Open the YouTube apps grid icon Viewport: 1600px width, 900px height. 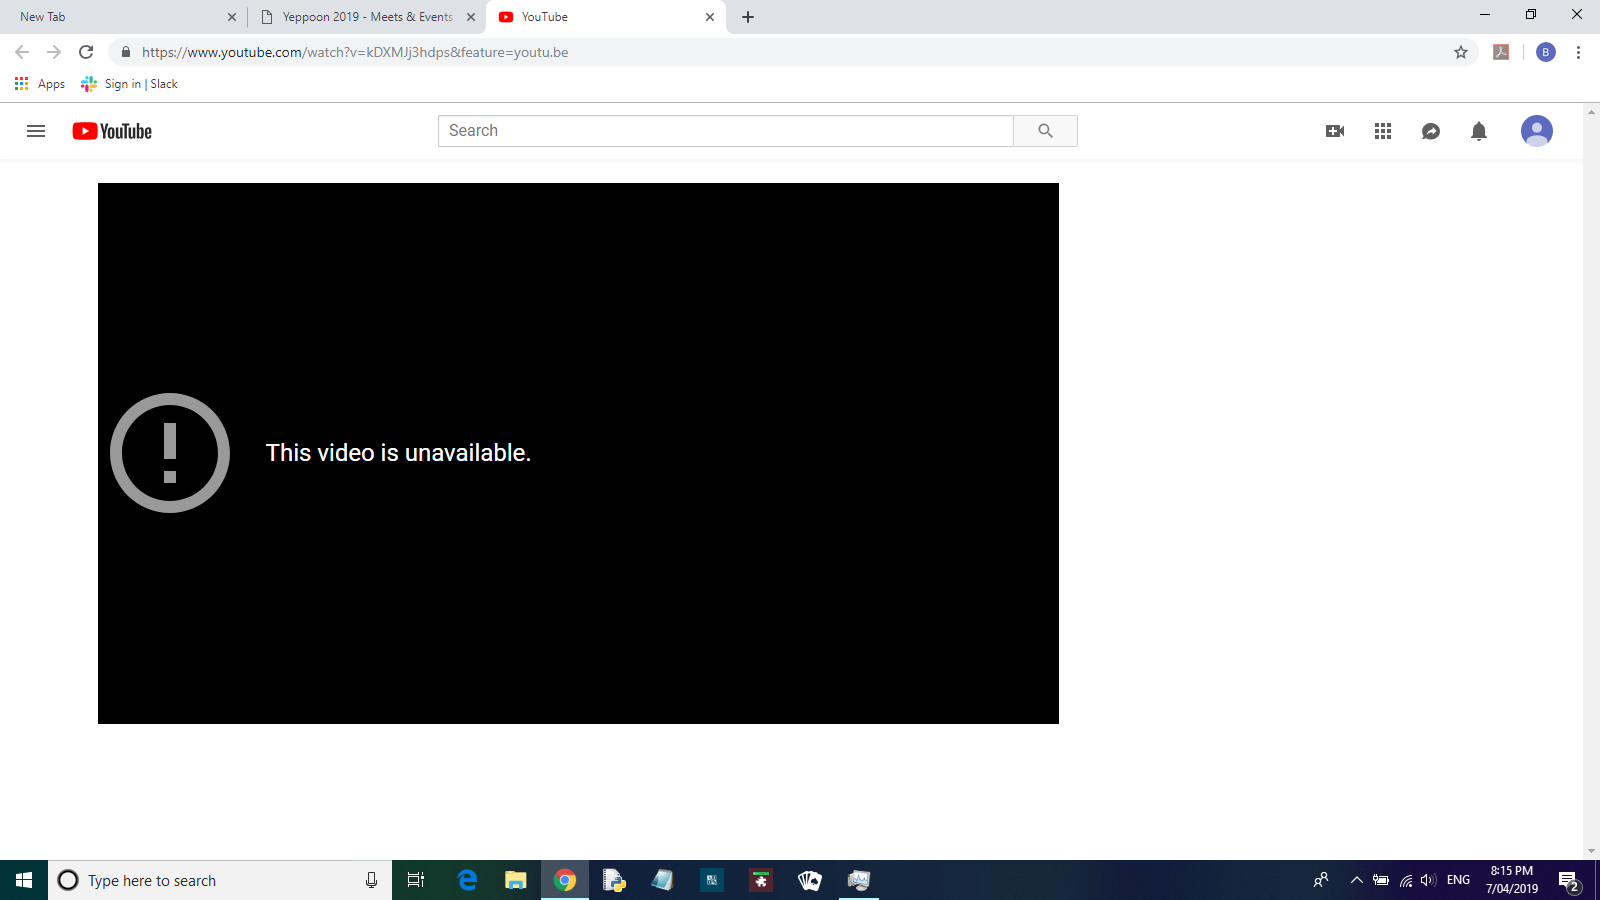click(x=1383, y=131)
